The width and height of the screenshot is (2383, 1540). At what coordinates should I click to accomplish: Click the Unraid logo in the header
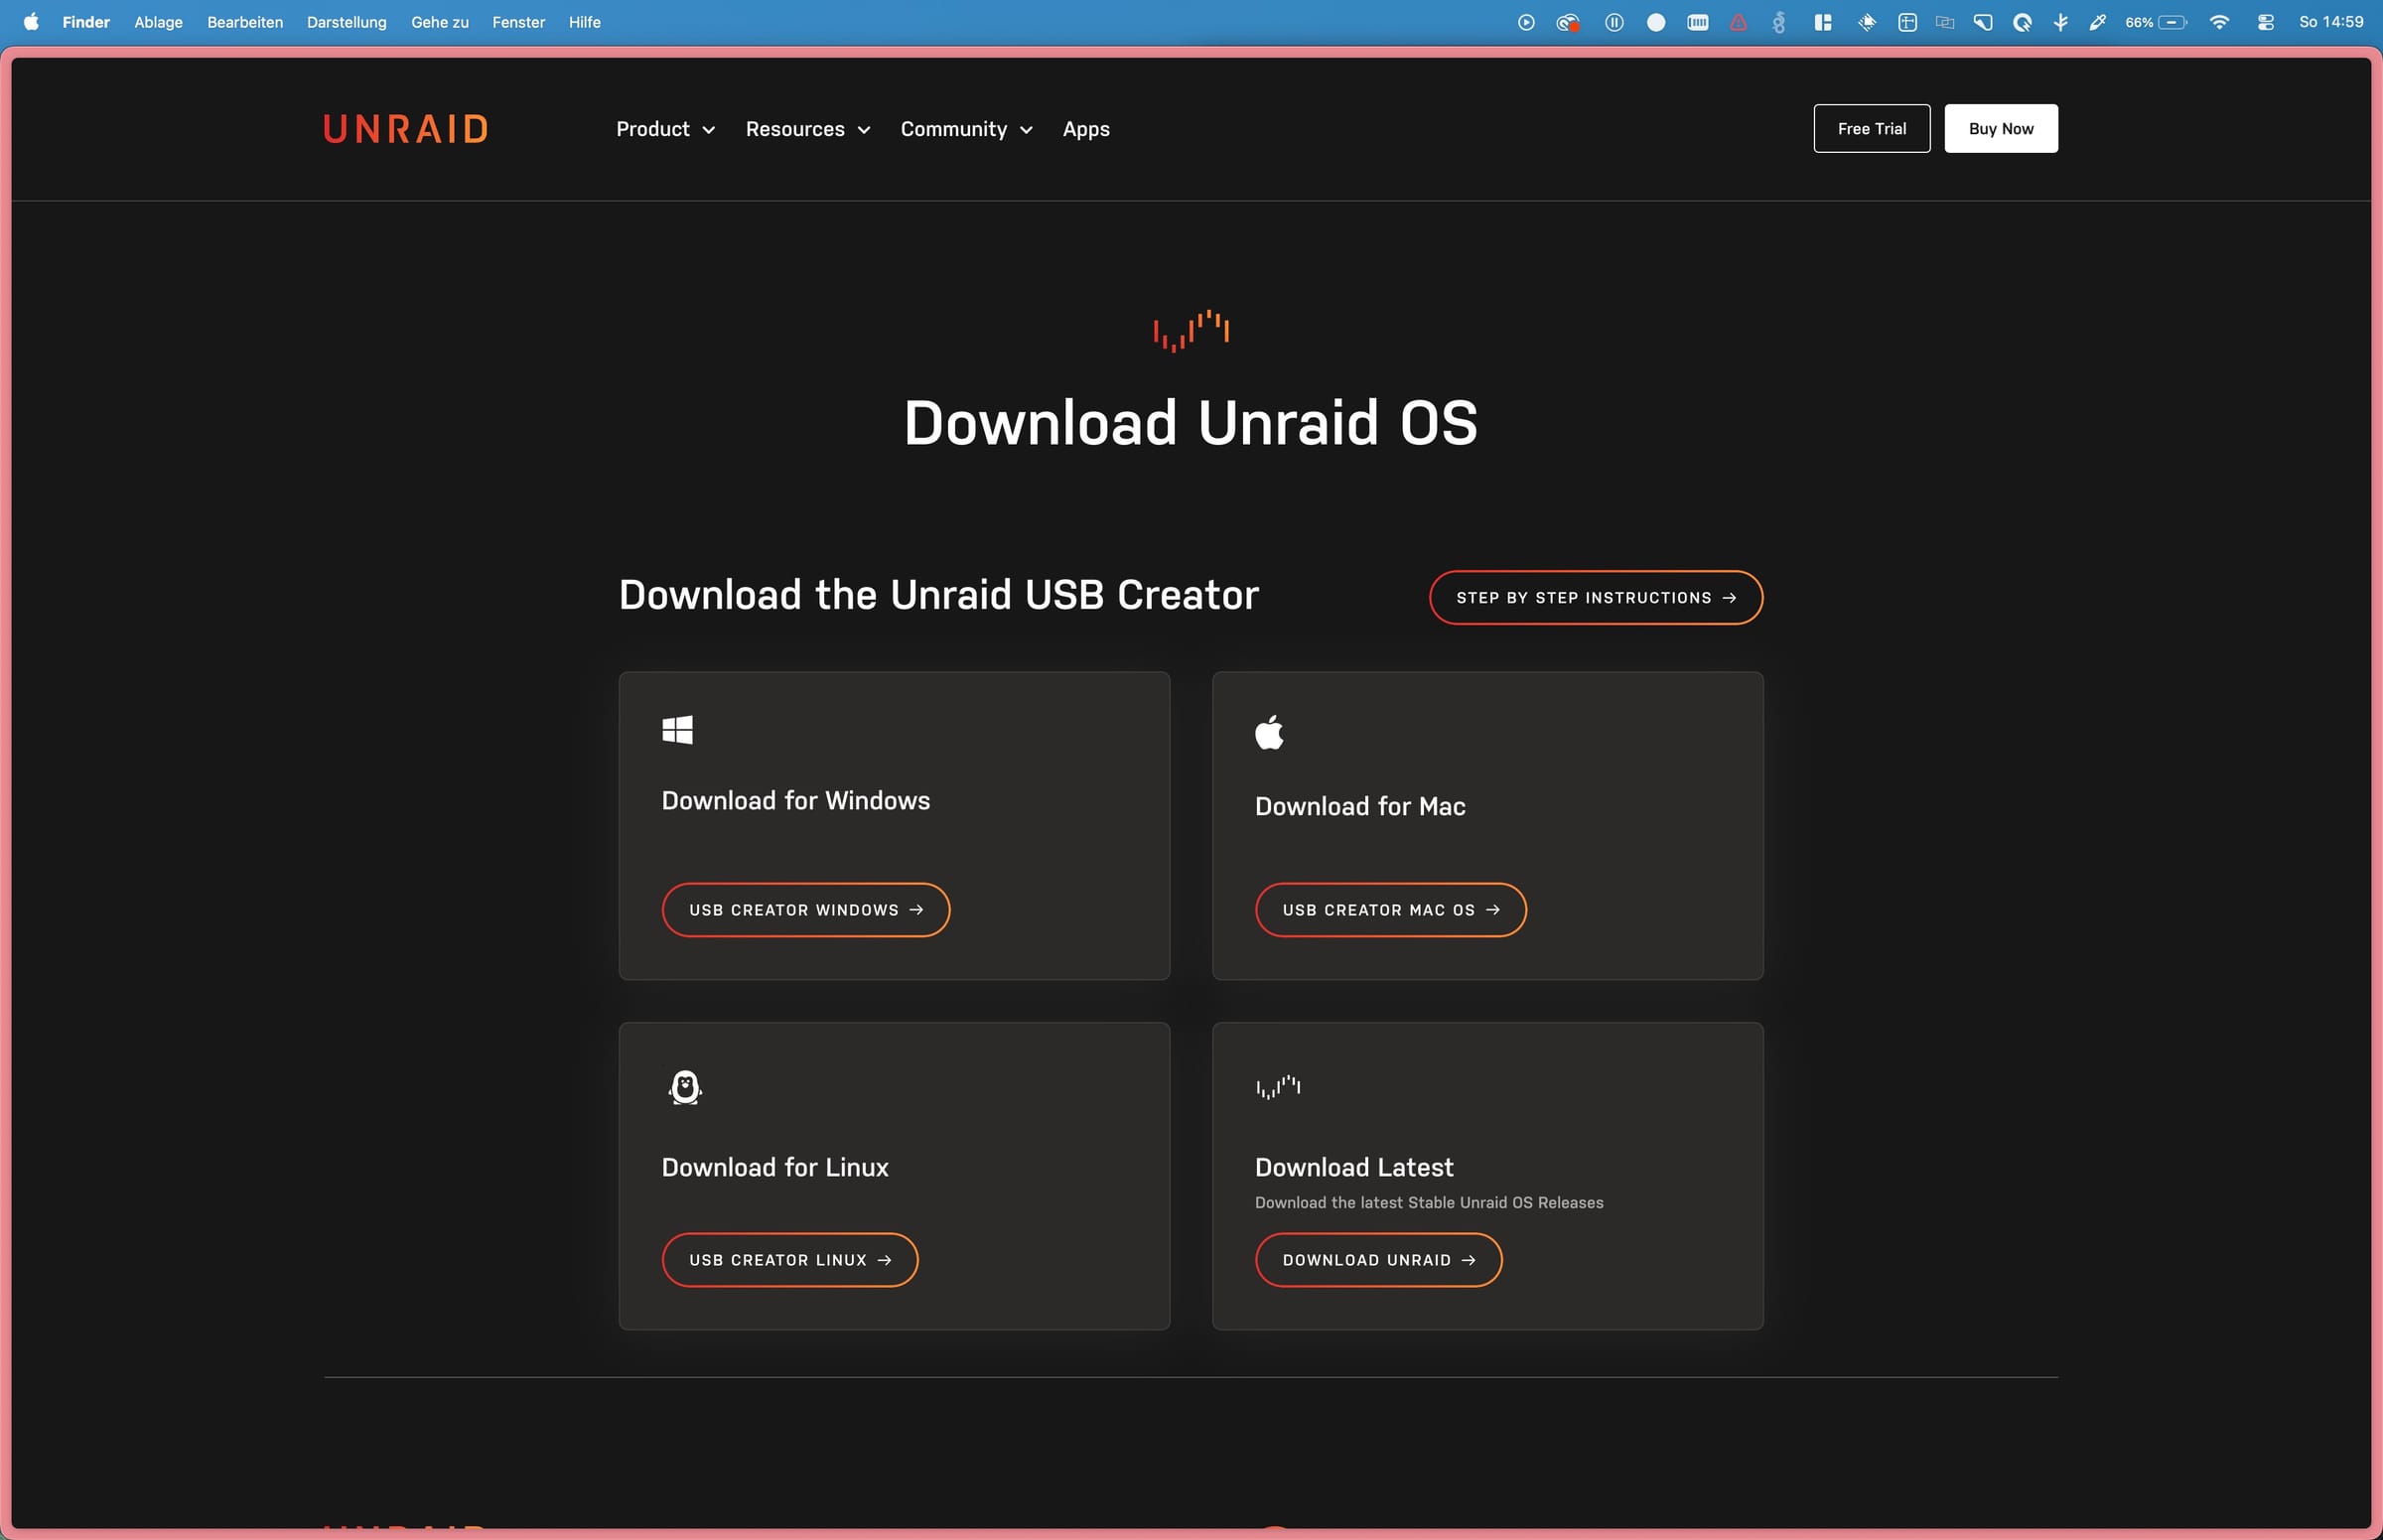(x=404, y=128)
